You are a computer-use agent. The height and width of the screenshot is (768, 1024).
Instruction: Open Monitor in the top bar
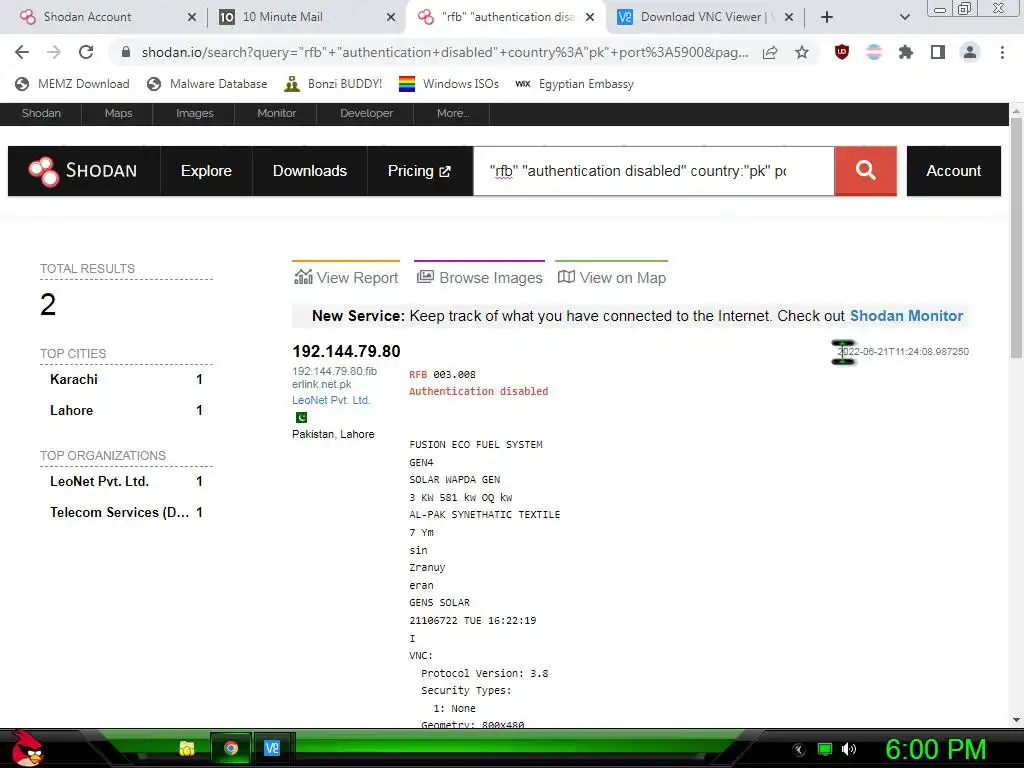point(276,114)
